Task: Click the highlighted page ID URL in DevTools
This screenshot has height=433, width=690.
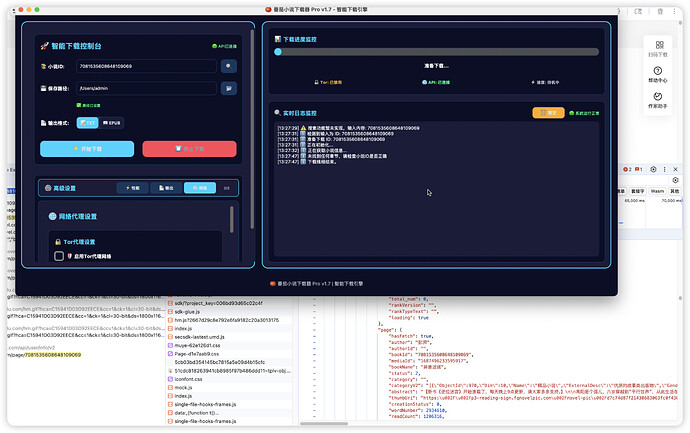Action: (x=53, y=355)
